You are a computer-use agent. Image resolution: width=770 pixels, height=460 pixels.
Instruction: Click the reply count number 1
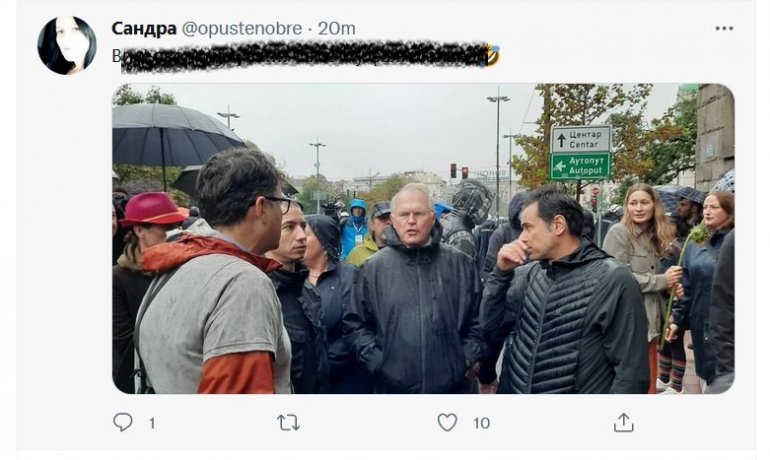(152, 423)
